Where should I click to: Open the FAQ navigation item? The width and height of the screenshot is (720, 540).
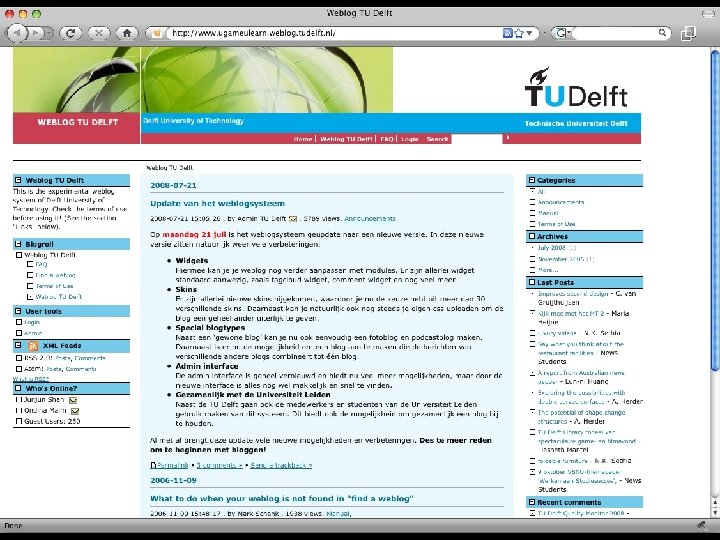[x=387, y=139]
